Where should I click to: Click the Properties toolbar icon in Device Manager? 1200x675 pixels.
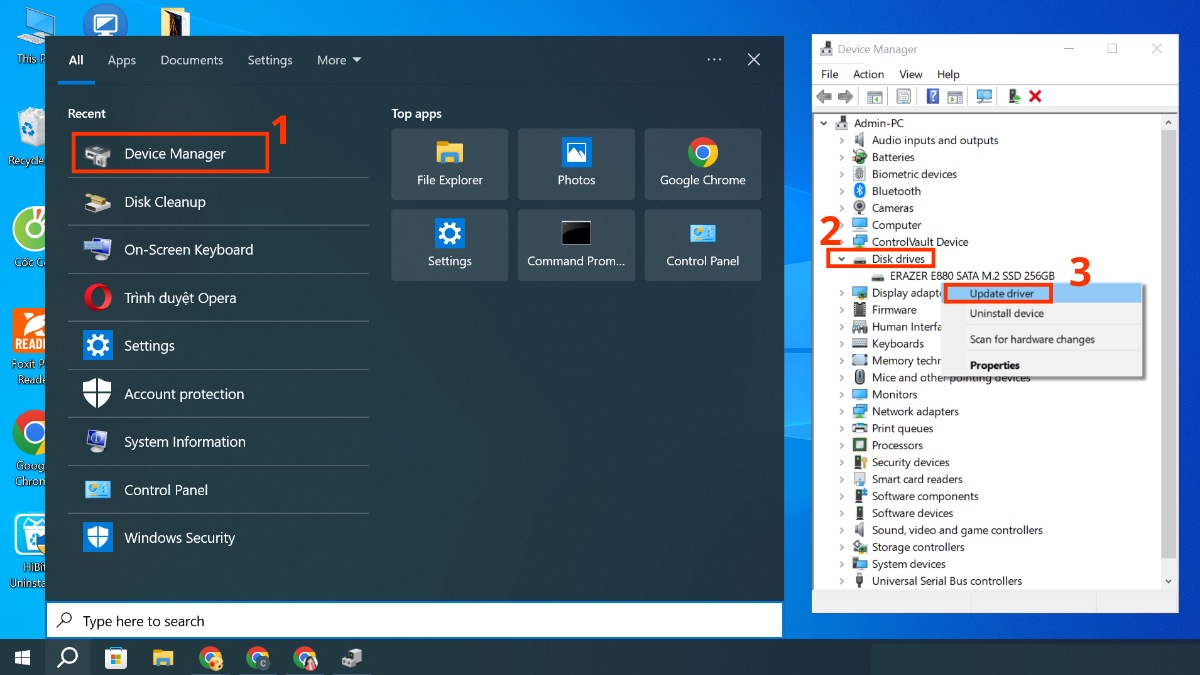tap(903, 97)
